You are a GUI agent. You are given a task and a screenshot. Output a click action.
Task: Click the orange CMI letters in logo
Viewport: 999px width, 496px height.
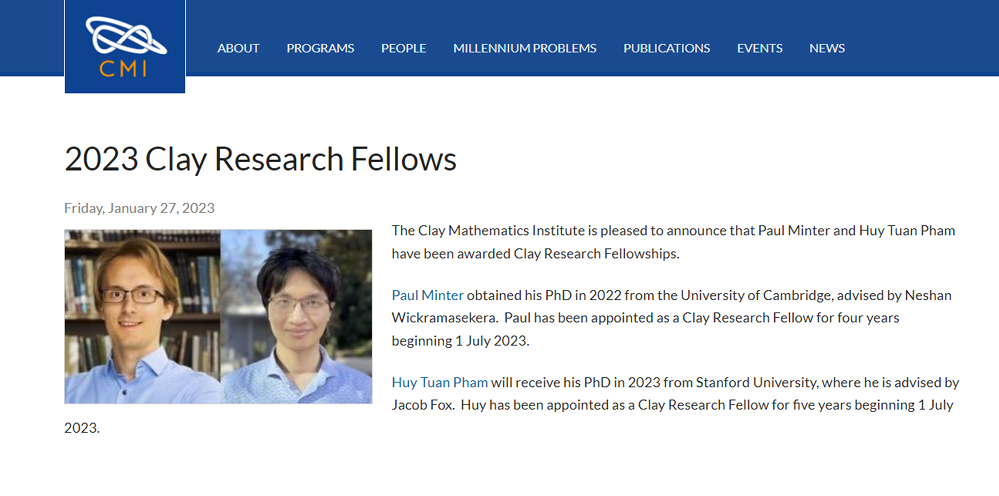tap(124, 68)
